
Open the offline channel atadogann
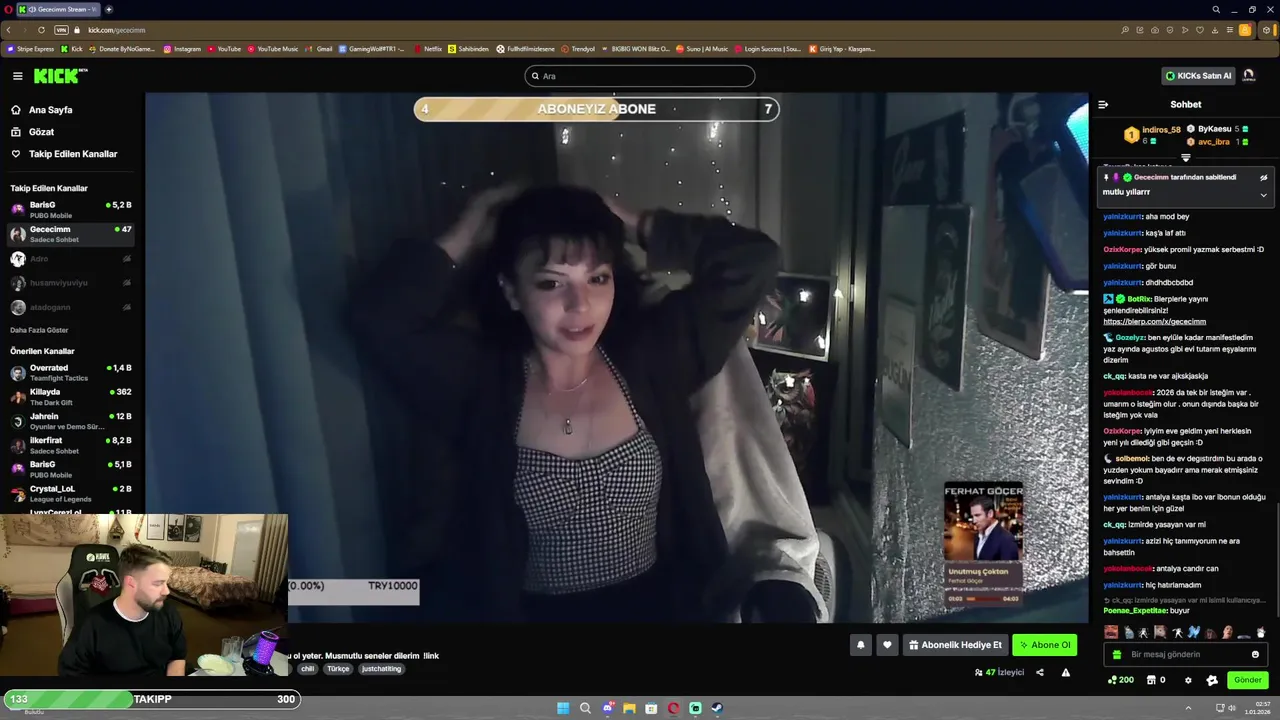[x=70, y=307]
